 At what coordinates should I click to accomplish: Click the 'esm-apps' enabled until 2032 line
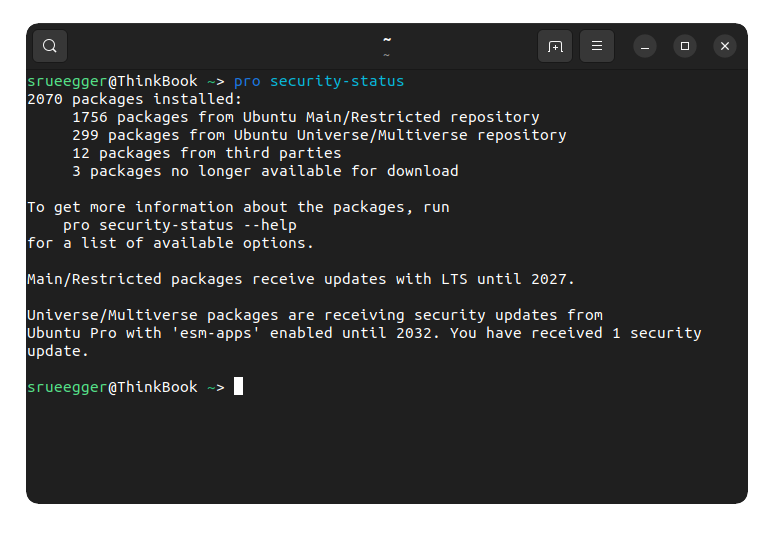[x=364, y=333]
